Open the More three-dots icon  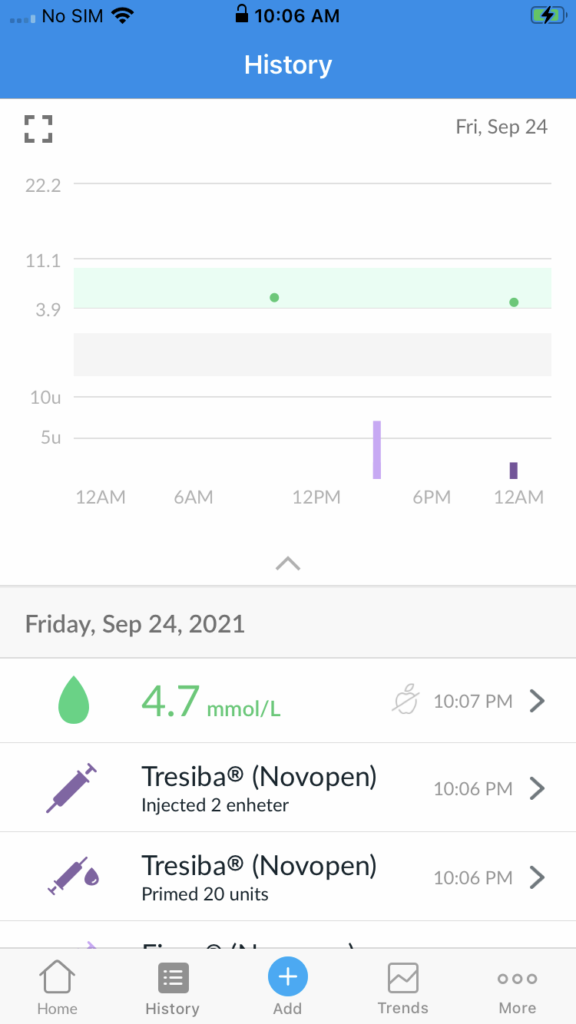[517, 978]
